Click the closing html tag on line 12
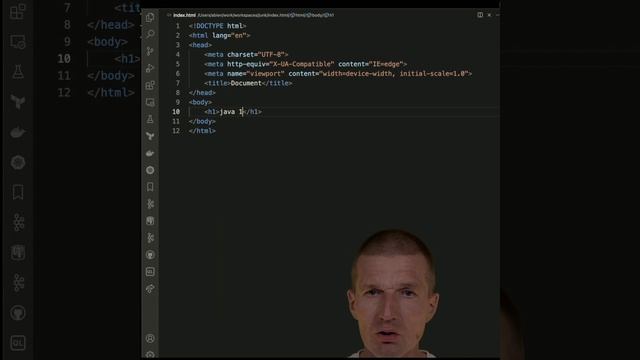Image resolution: width=640 pixels, height=360 pixels. 202,131
